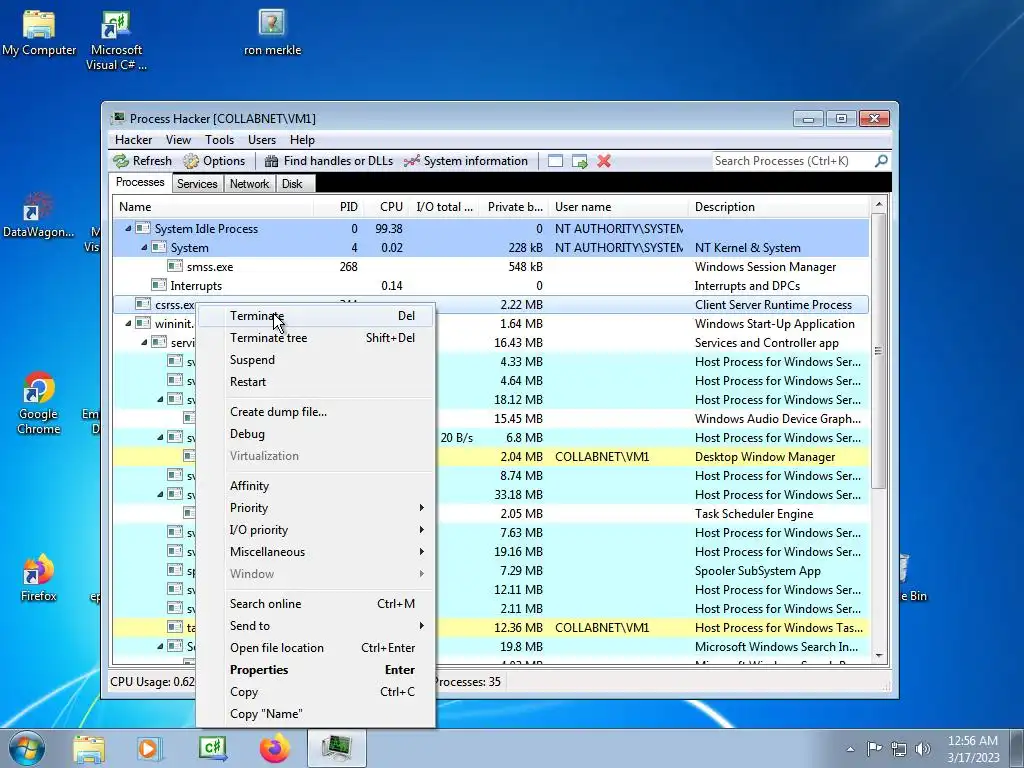The width and height of the screenshot is (1024, 768).
Task: Select Restart in the context menu
Action: point(316,382)
